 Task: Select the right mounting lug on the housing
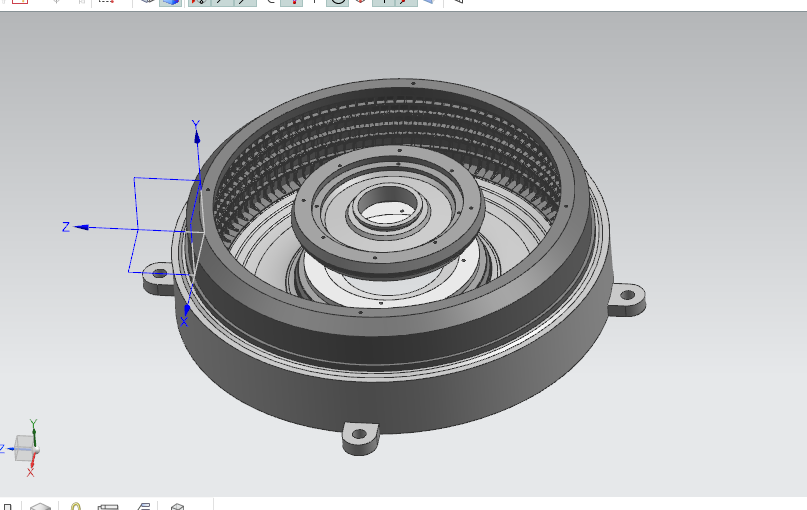(627, 299)
